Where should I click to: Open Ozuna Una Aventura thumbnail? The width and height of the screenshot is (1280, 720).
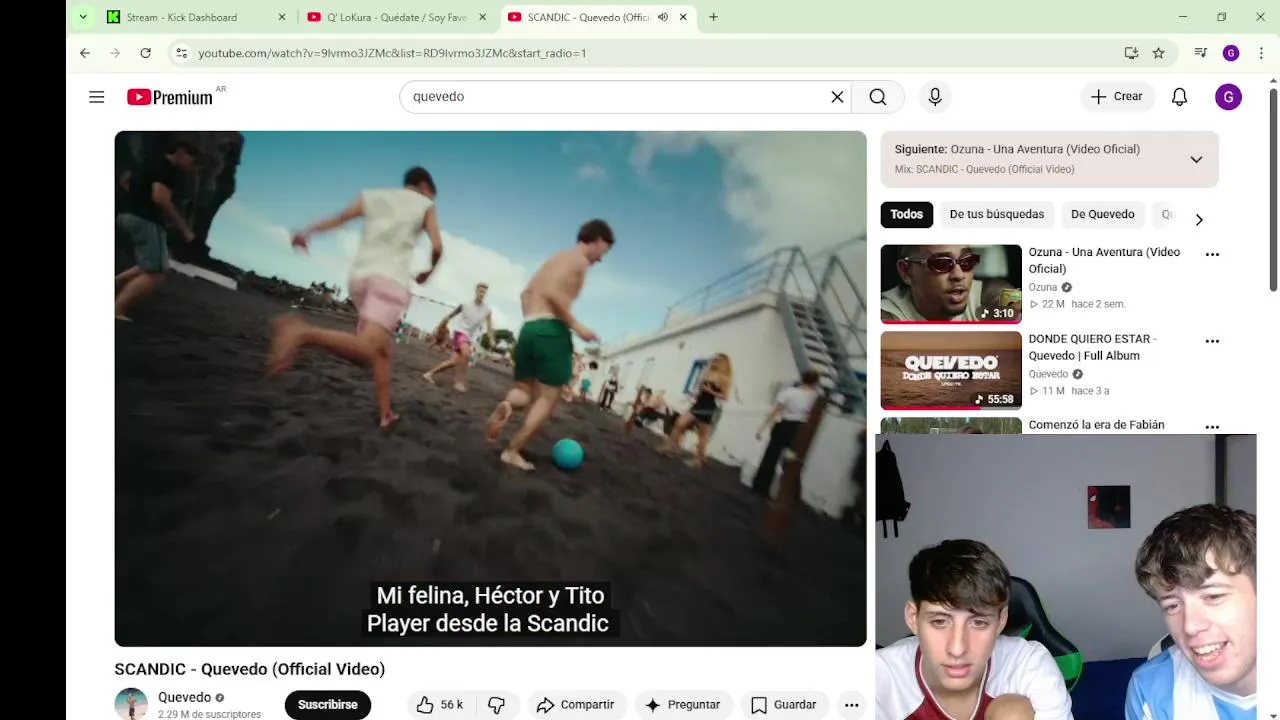pos(951,284)
